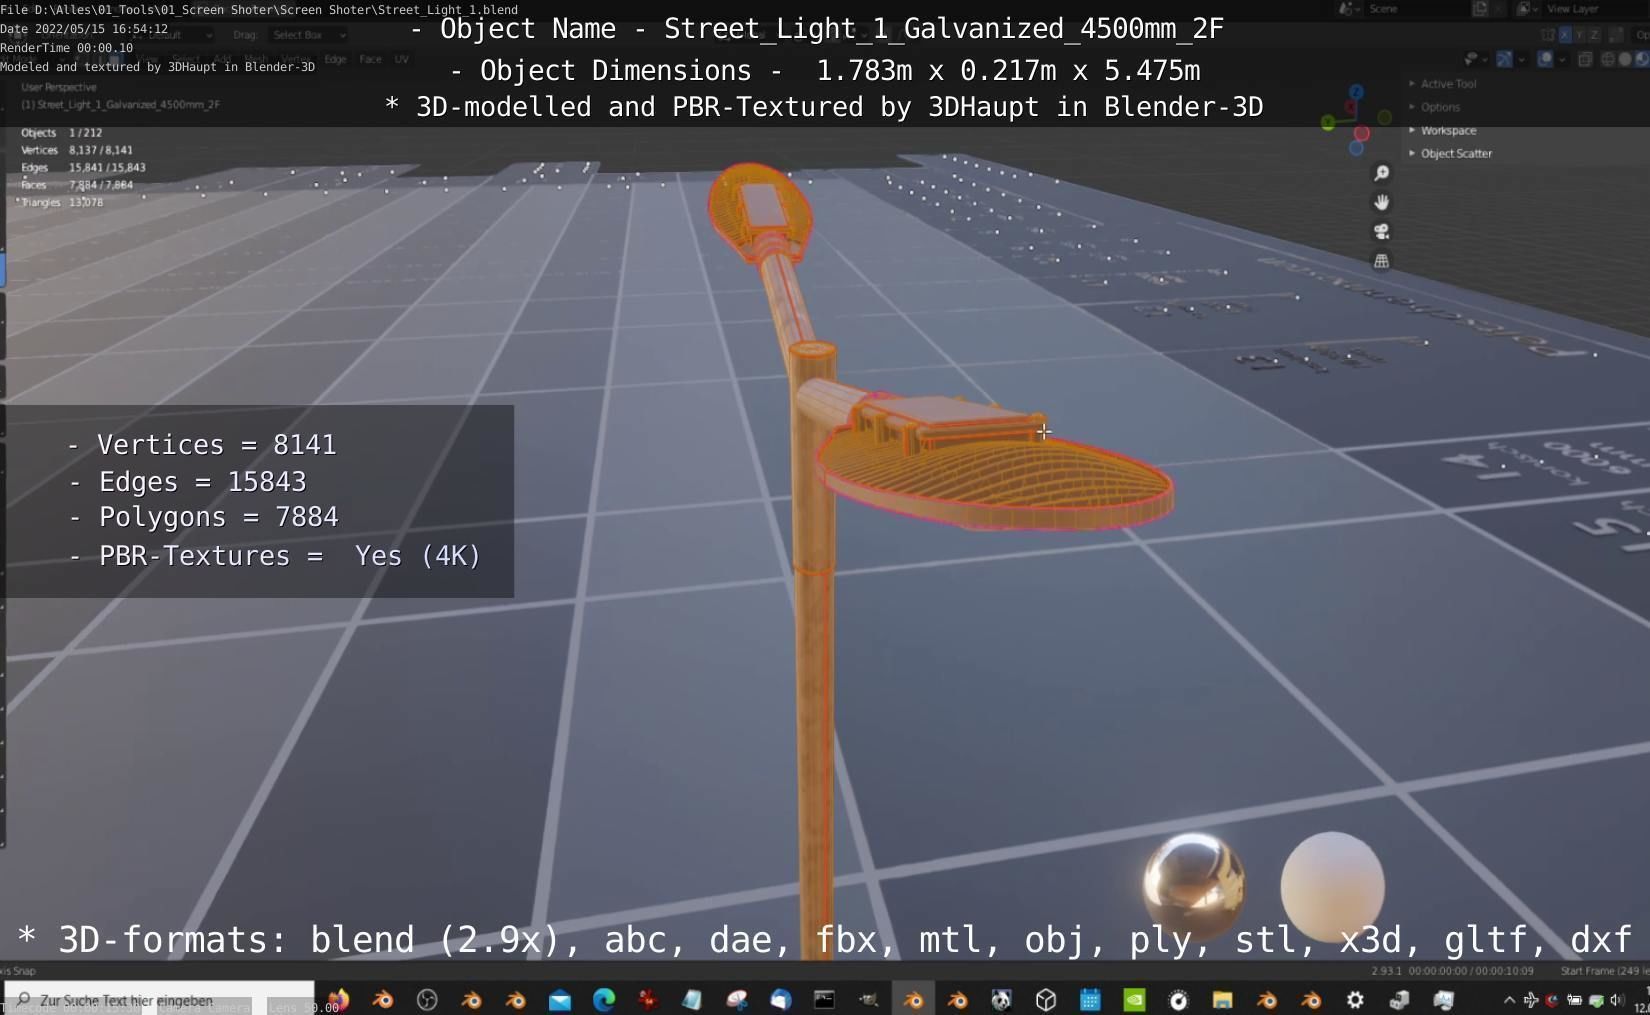Expand the Options panel in sidebar
This screenshot has height=1015, width=1650.
coord(1435,107)
